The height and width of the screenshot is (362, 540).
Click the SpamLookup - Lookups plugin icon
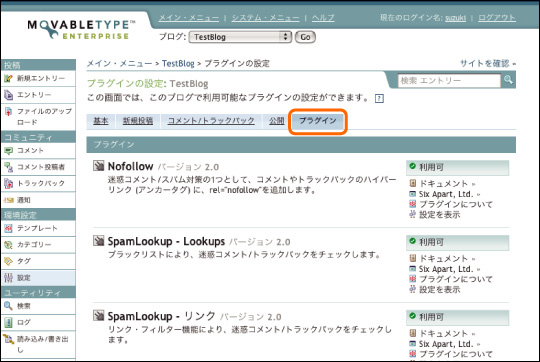(98, 240)
